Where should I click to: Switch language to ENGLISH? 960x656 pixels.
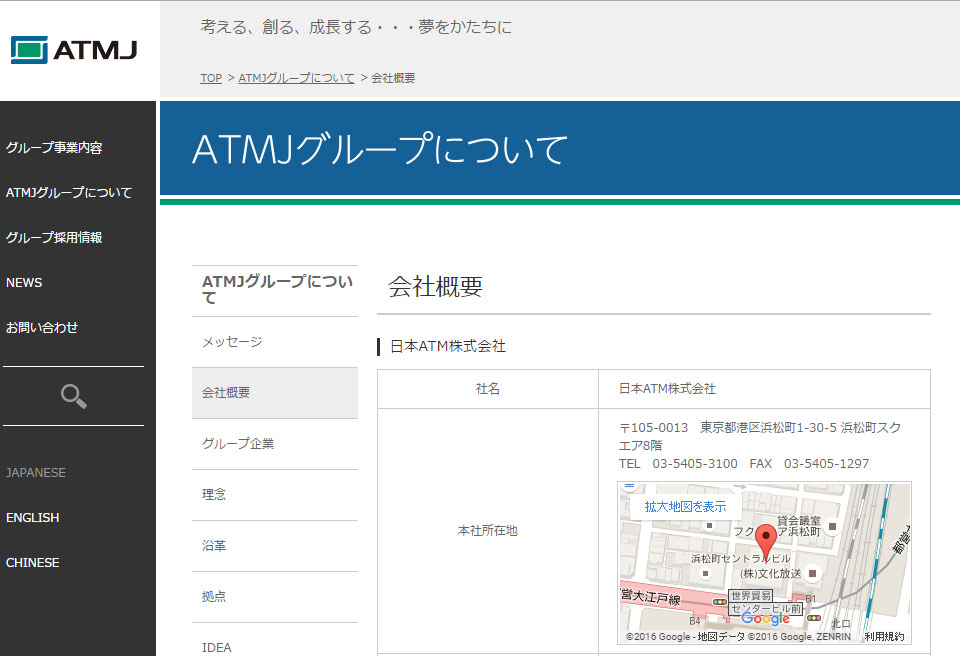click(32, 518)
